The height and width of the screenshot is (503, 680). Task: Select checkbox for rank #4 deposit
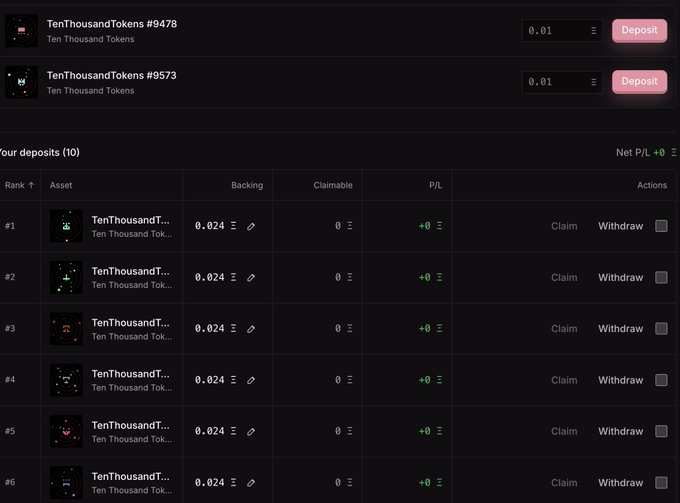coord(661,380)
